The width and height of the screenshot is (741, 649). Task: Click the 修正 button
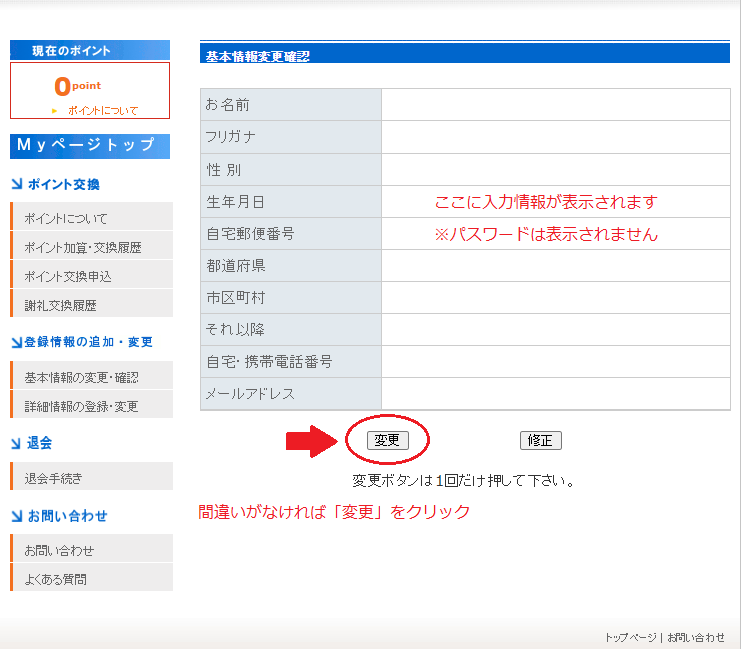coord(540,441)
